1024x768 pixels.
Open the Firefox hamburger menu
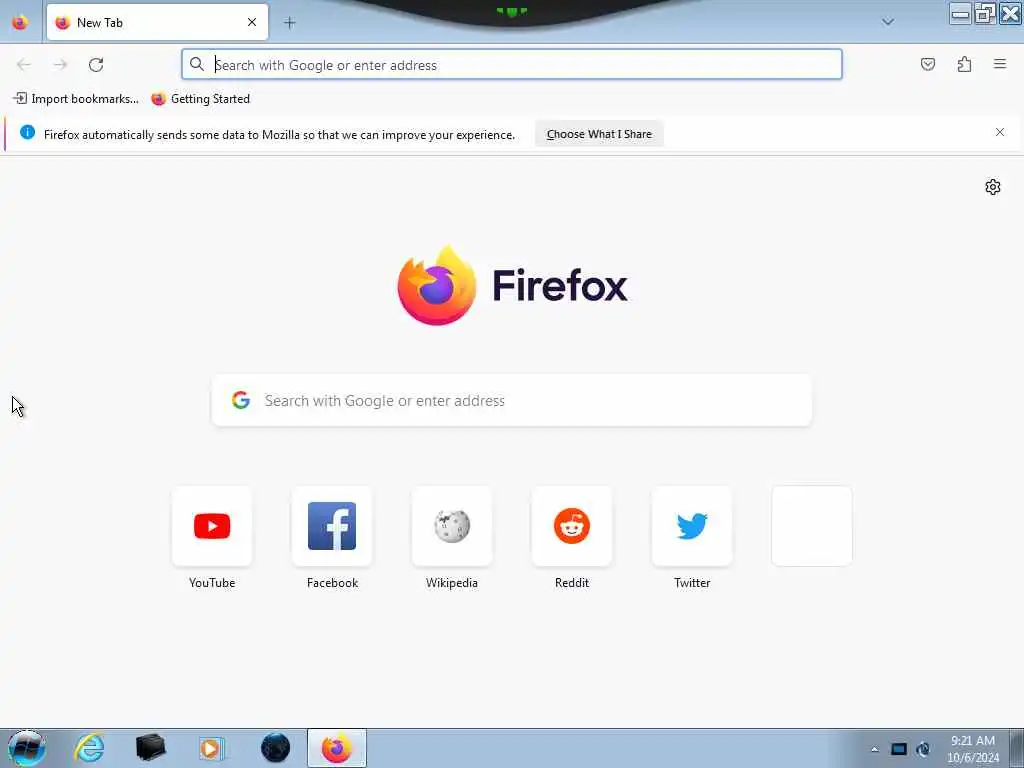click(1000, 64)
